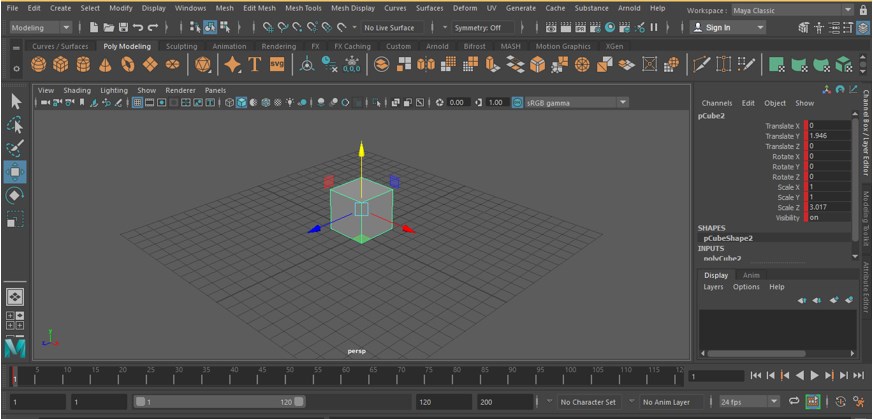Toggle the loop playback button
This screenshot has width=873, height=419.
click(793, 402)
